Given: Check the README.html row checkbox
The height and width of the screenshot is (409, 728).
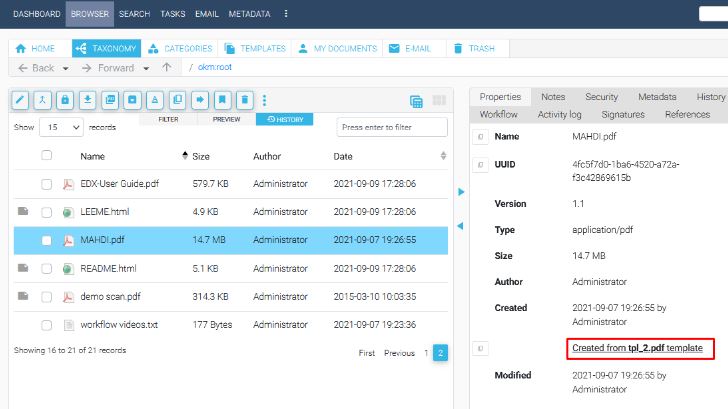Looking at the screenshot, I should 46,268.
